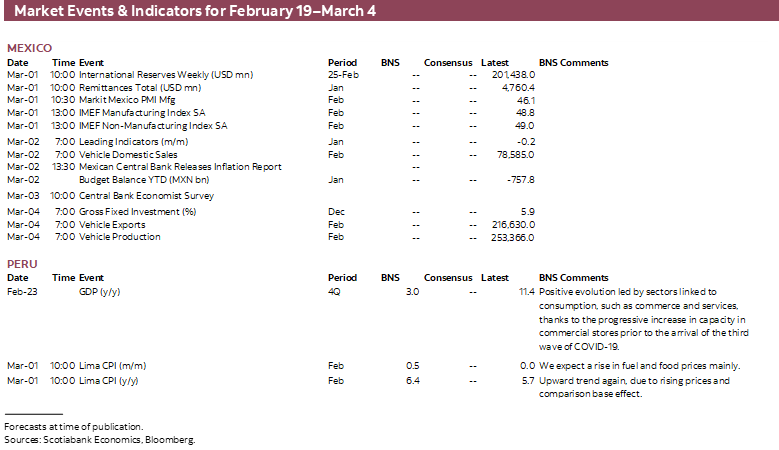Click IMEF Non-Manufacturing Index SA event
779x450 pixels.
pyautogui.click(x=153, y=127)
